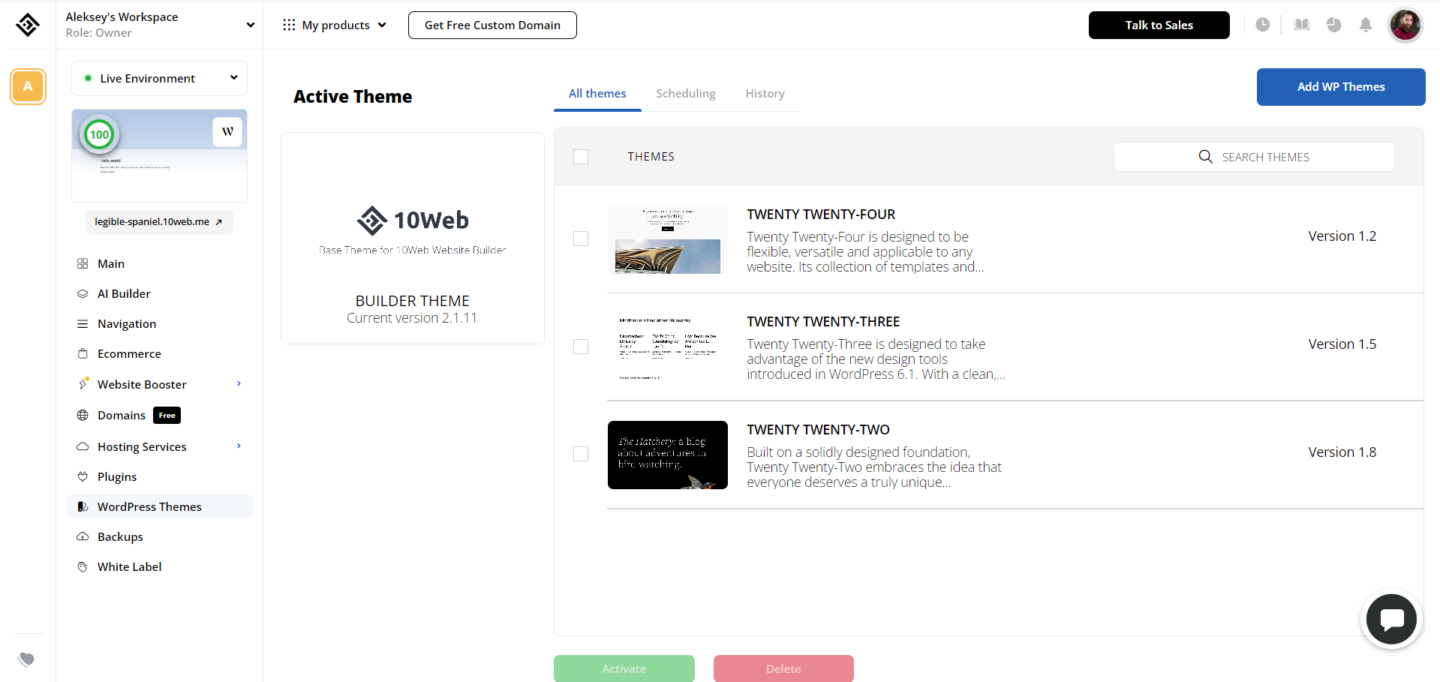
Task: Open the My products dropdown
Action: (335, 25)
